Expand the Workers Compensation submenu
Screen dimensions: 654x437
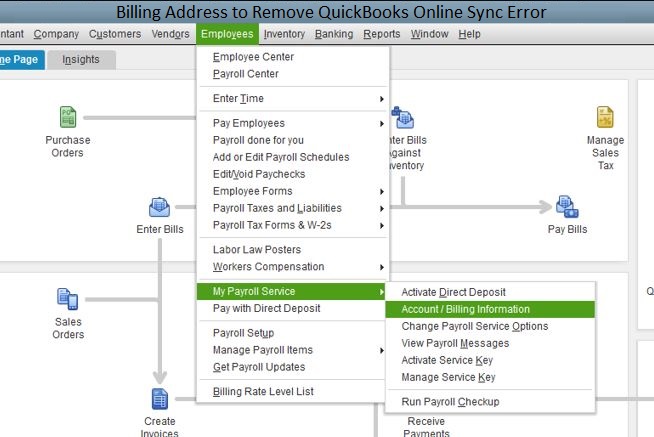[x=293, y=267]
